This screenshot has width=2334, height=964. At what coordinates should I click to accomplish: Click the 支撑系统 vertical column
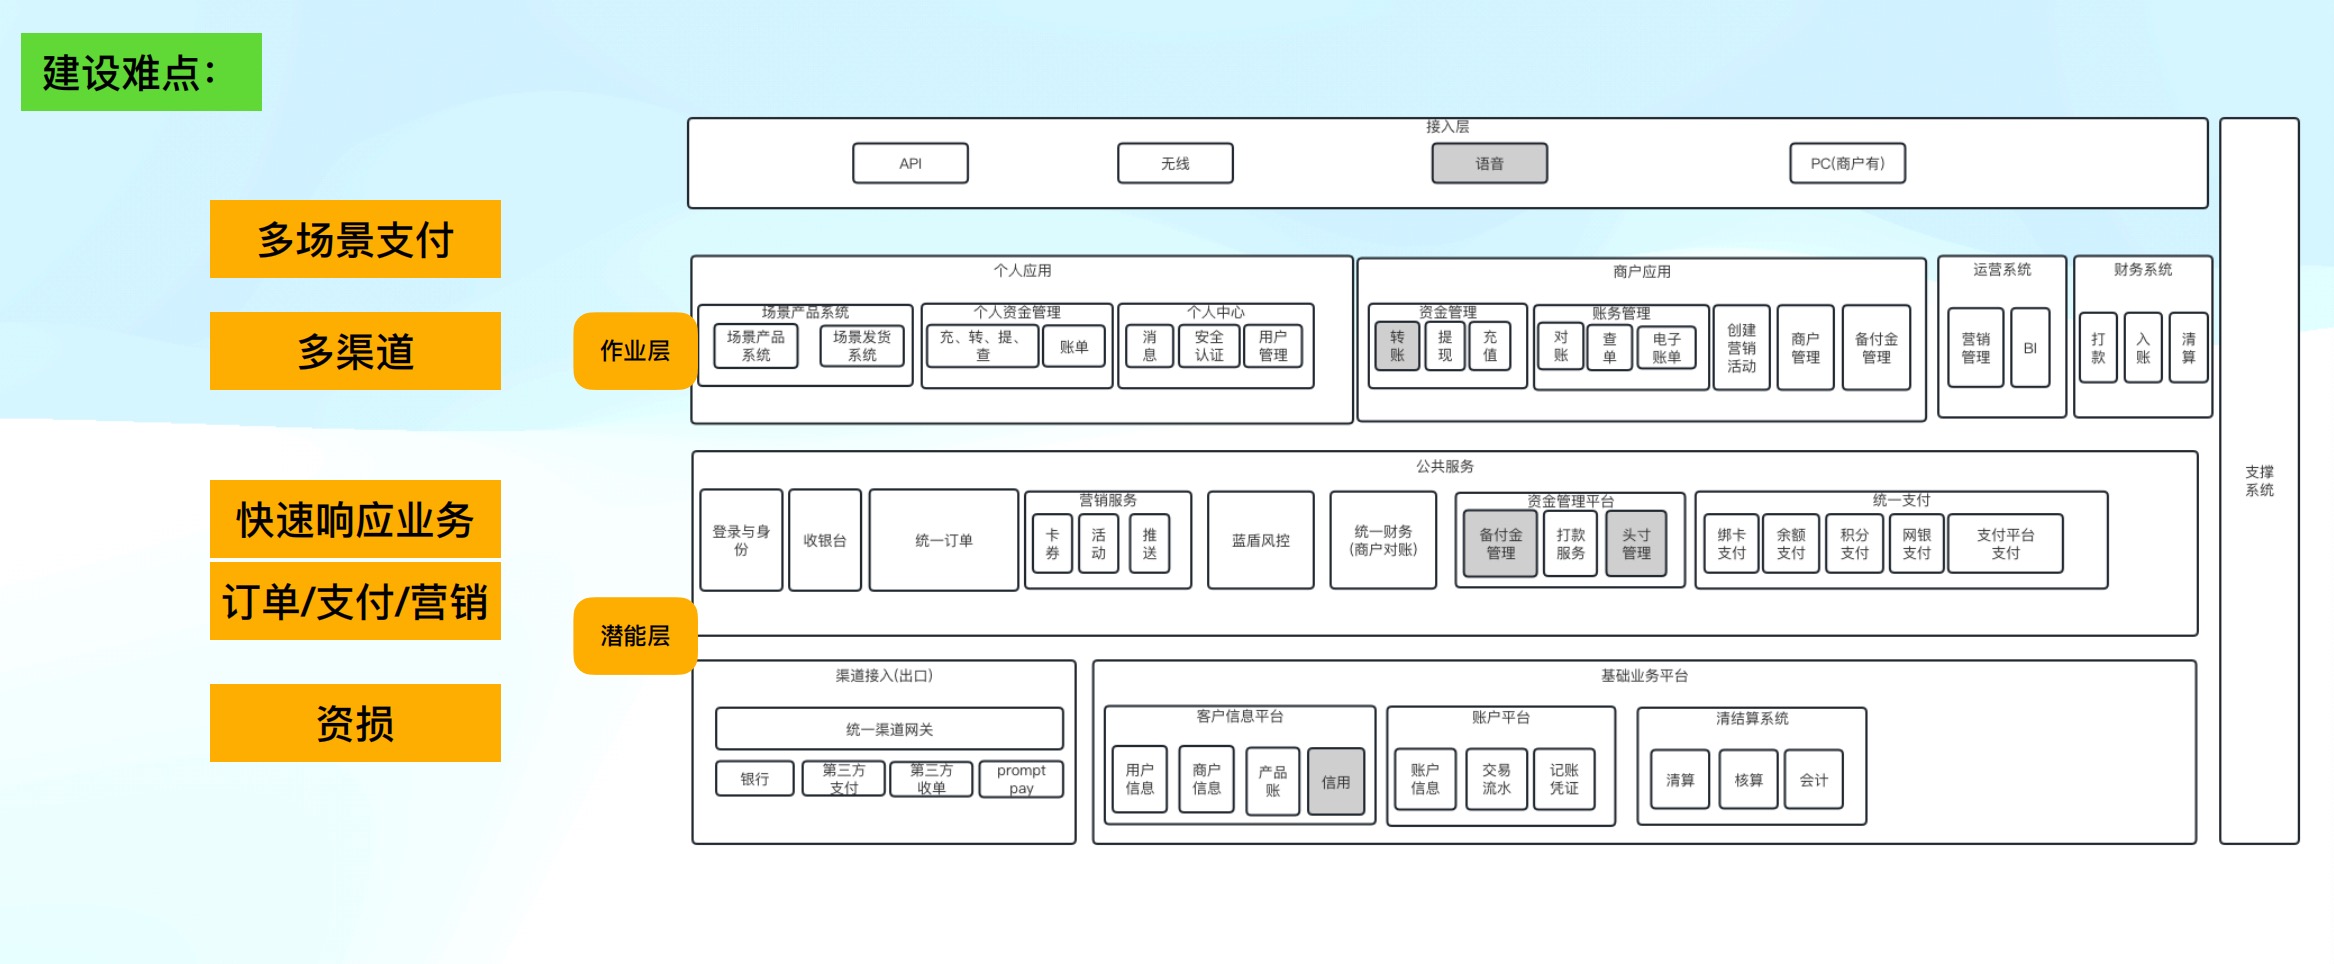[x=2259, y=481]
